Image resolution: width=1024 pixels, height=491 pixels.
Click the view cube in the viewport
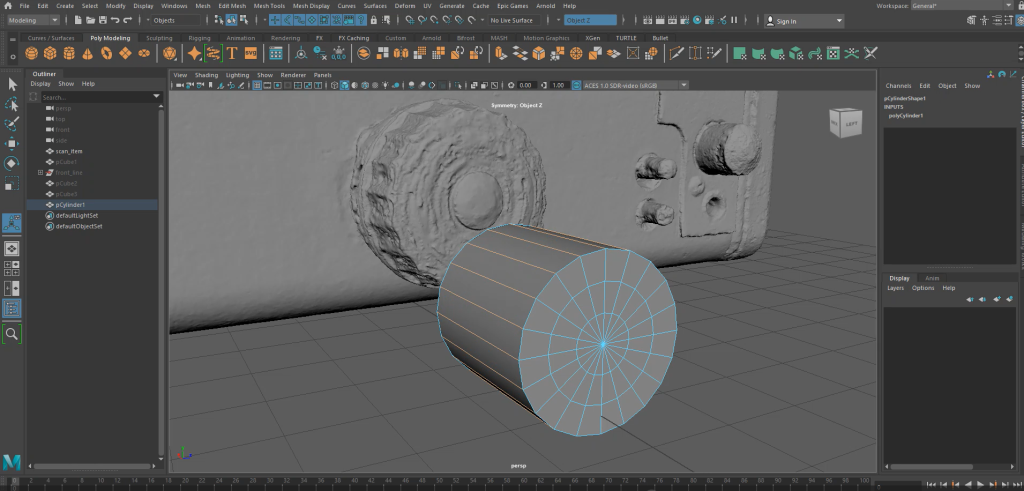pyautogui.click(x=844, y=122)
